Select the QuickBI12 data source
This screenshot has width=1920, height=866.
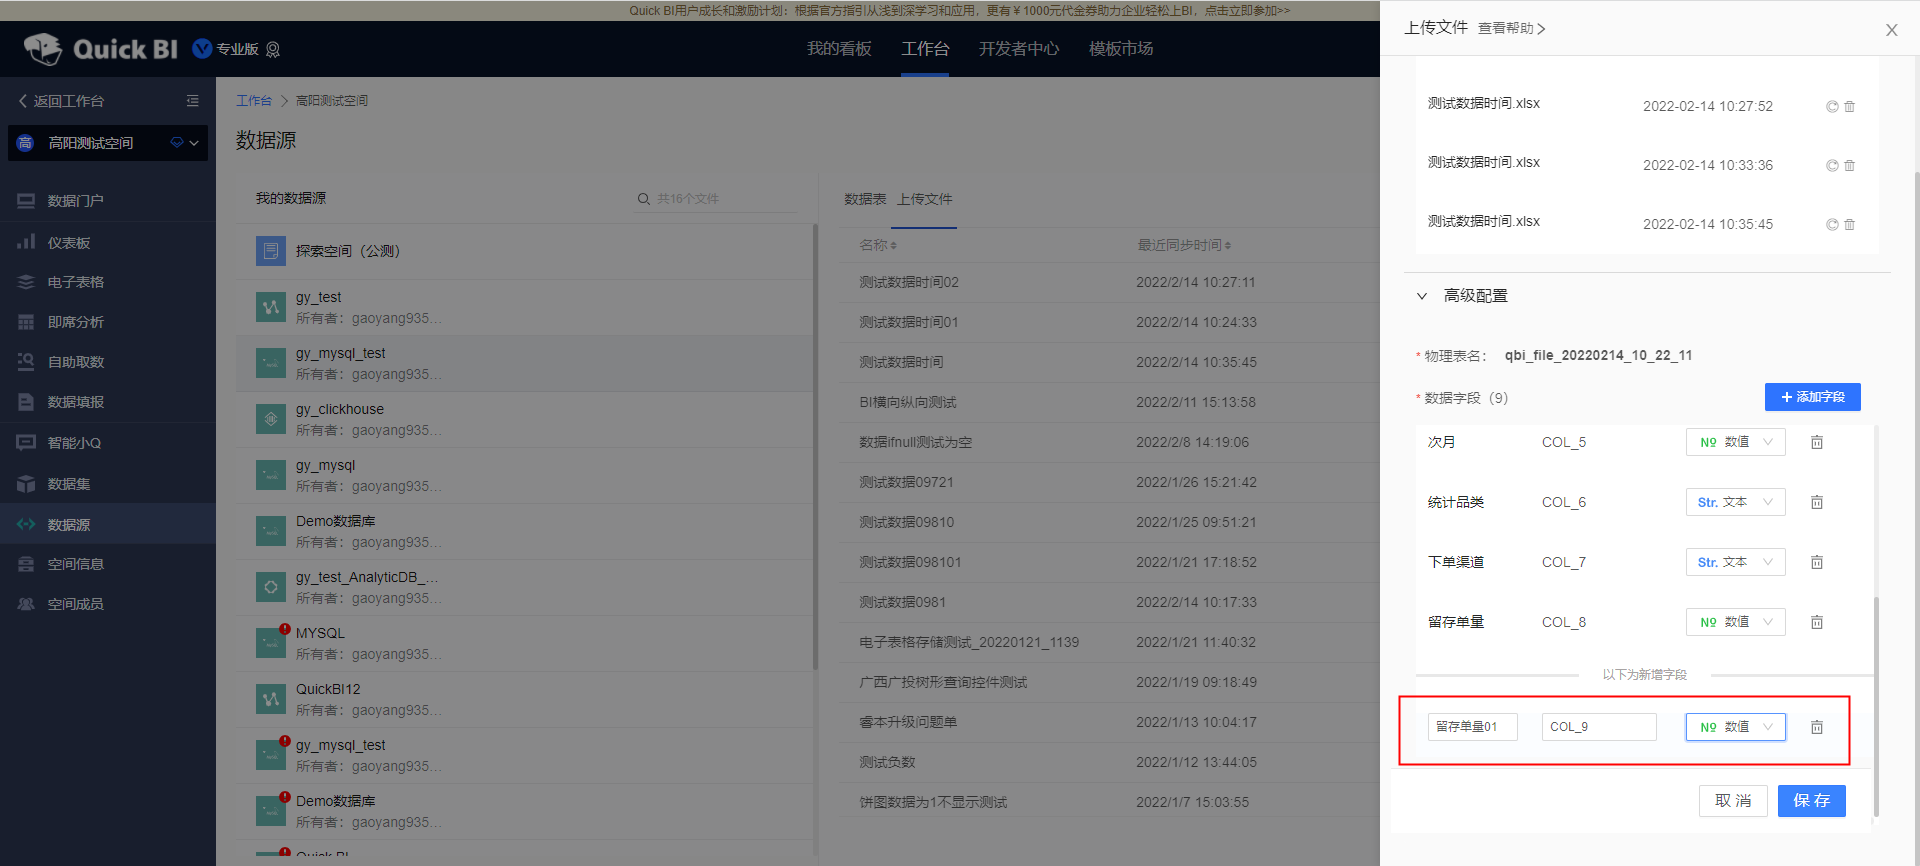tap(526, 699)
